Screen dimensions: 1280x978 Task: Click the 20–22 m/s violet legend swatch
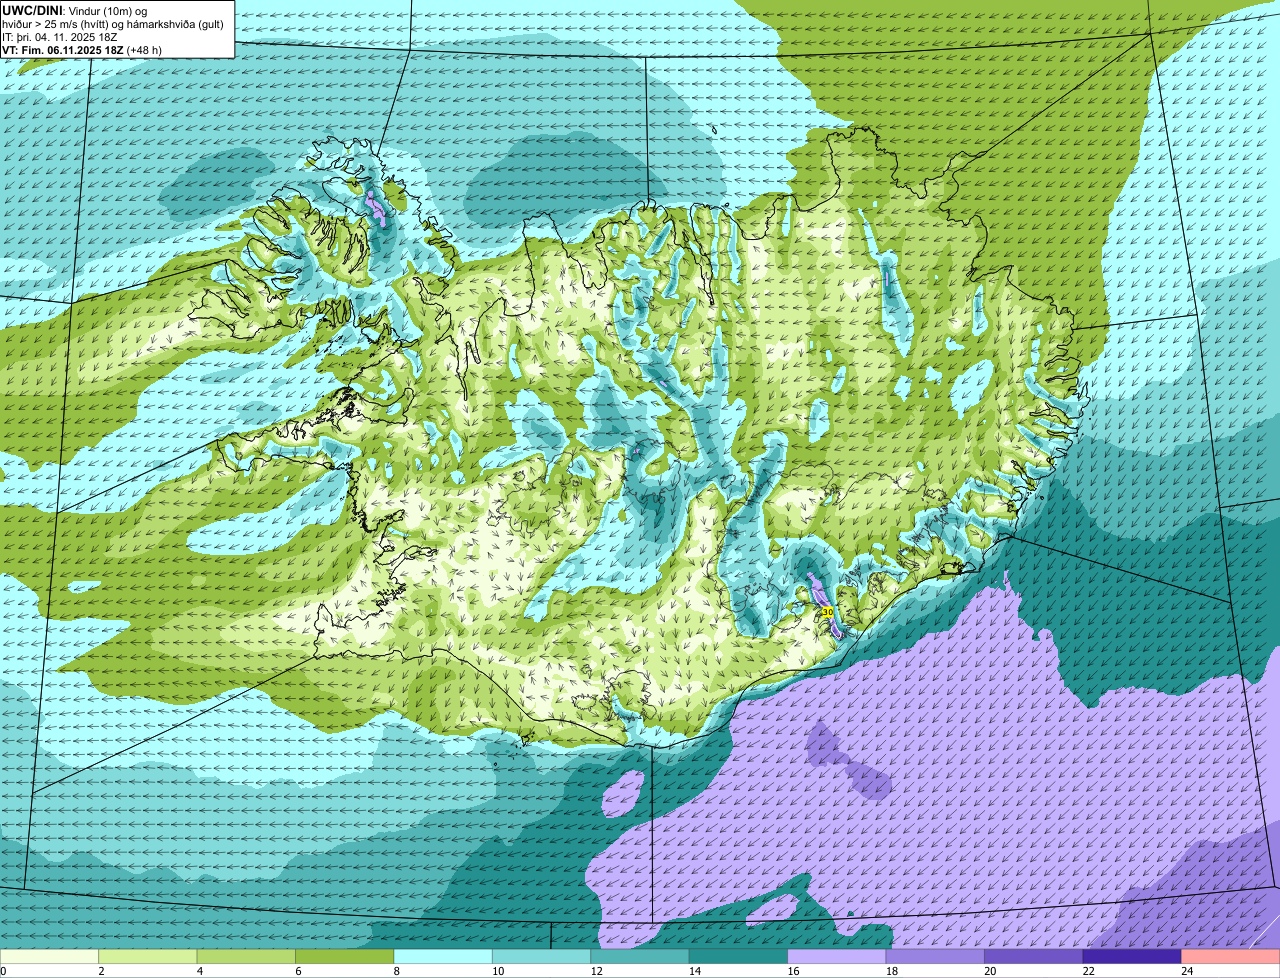[1035, 957]
